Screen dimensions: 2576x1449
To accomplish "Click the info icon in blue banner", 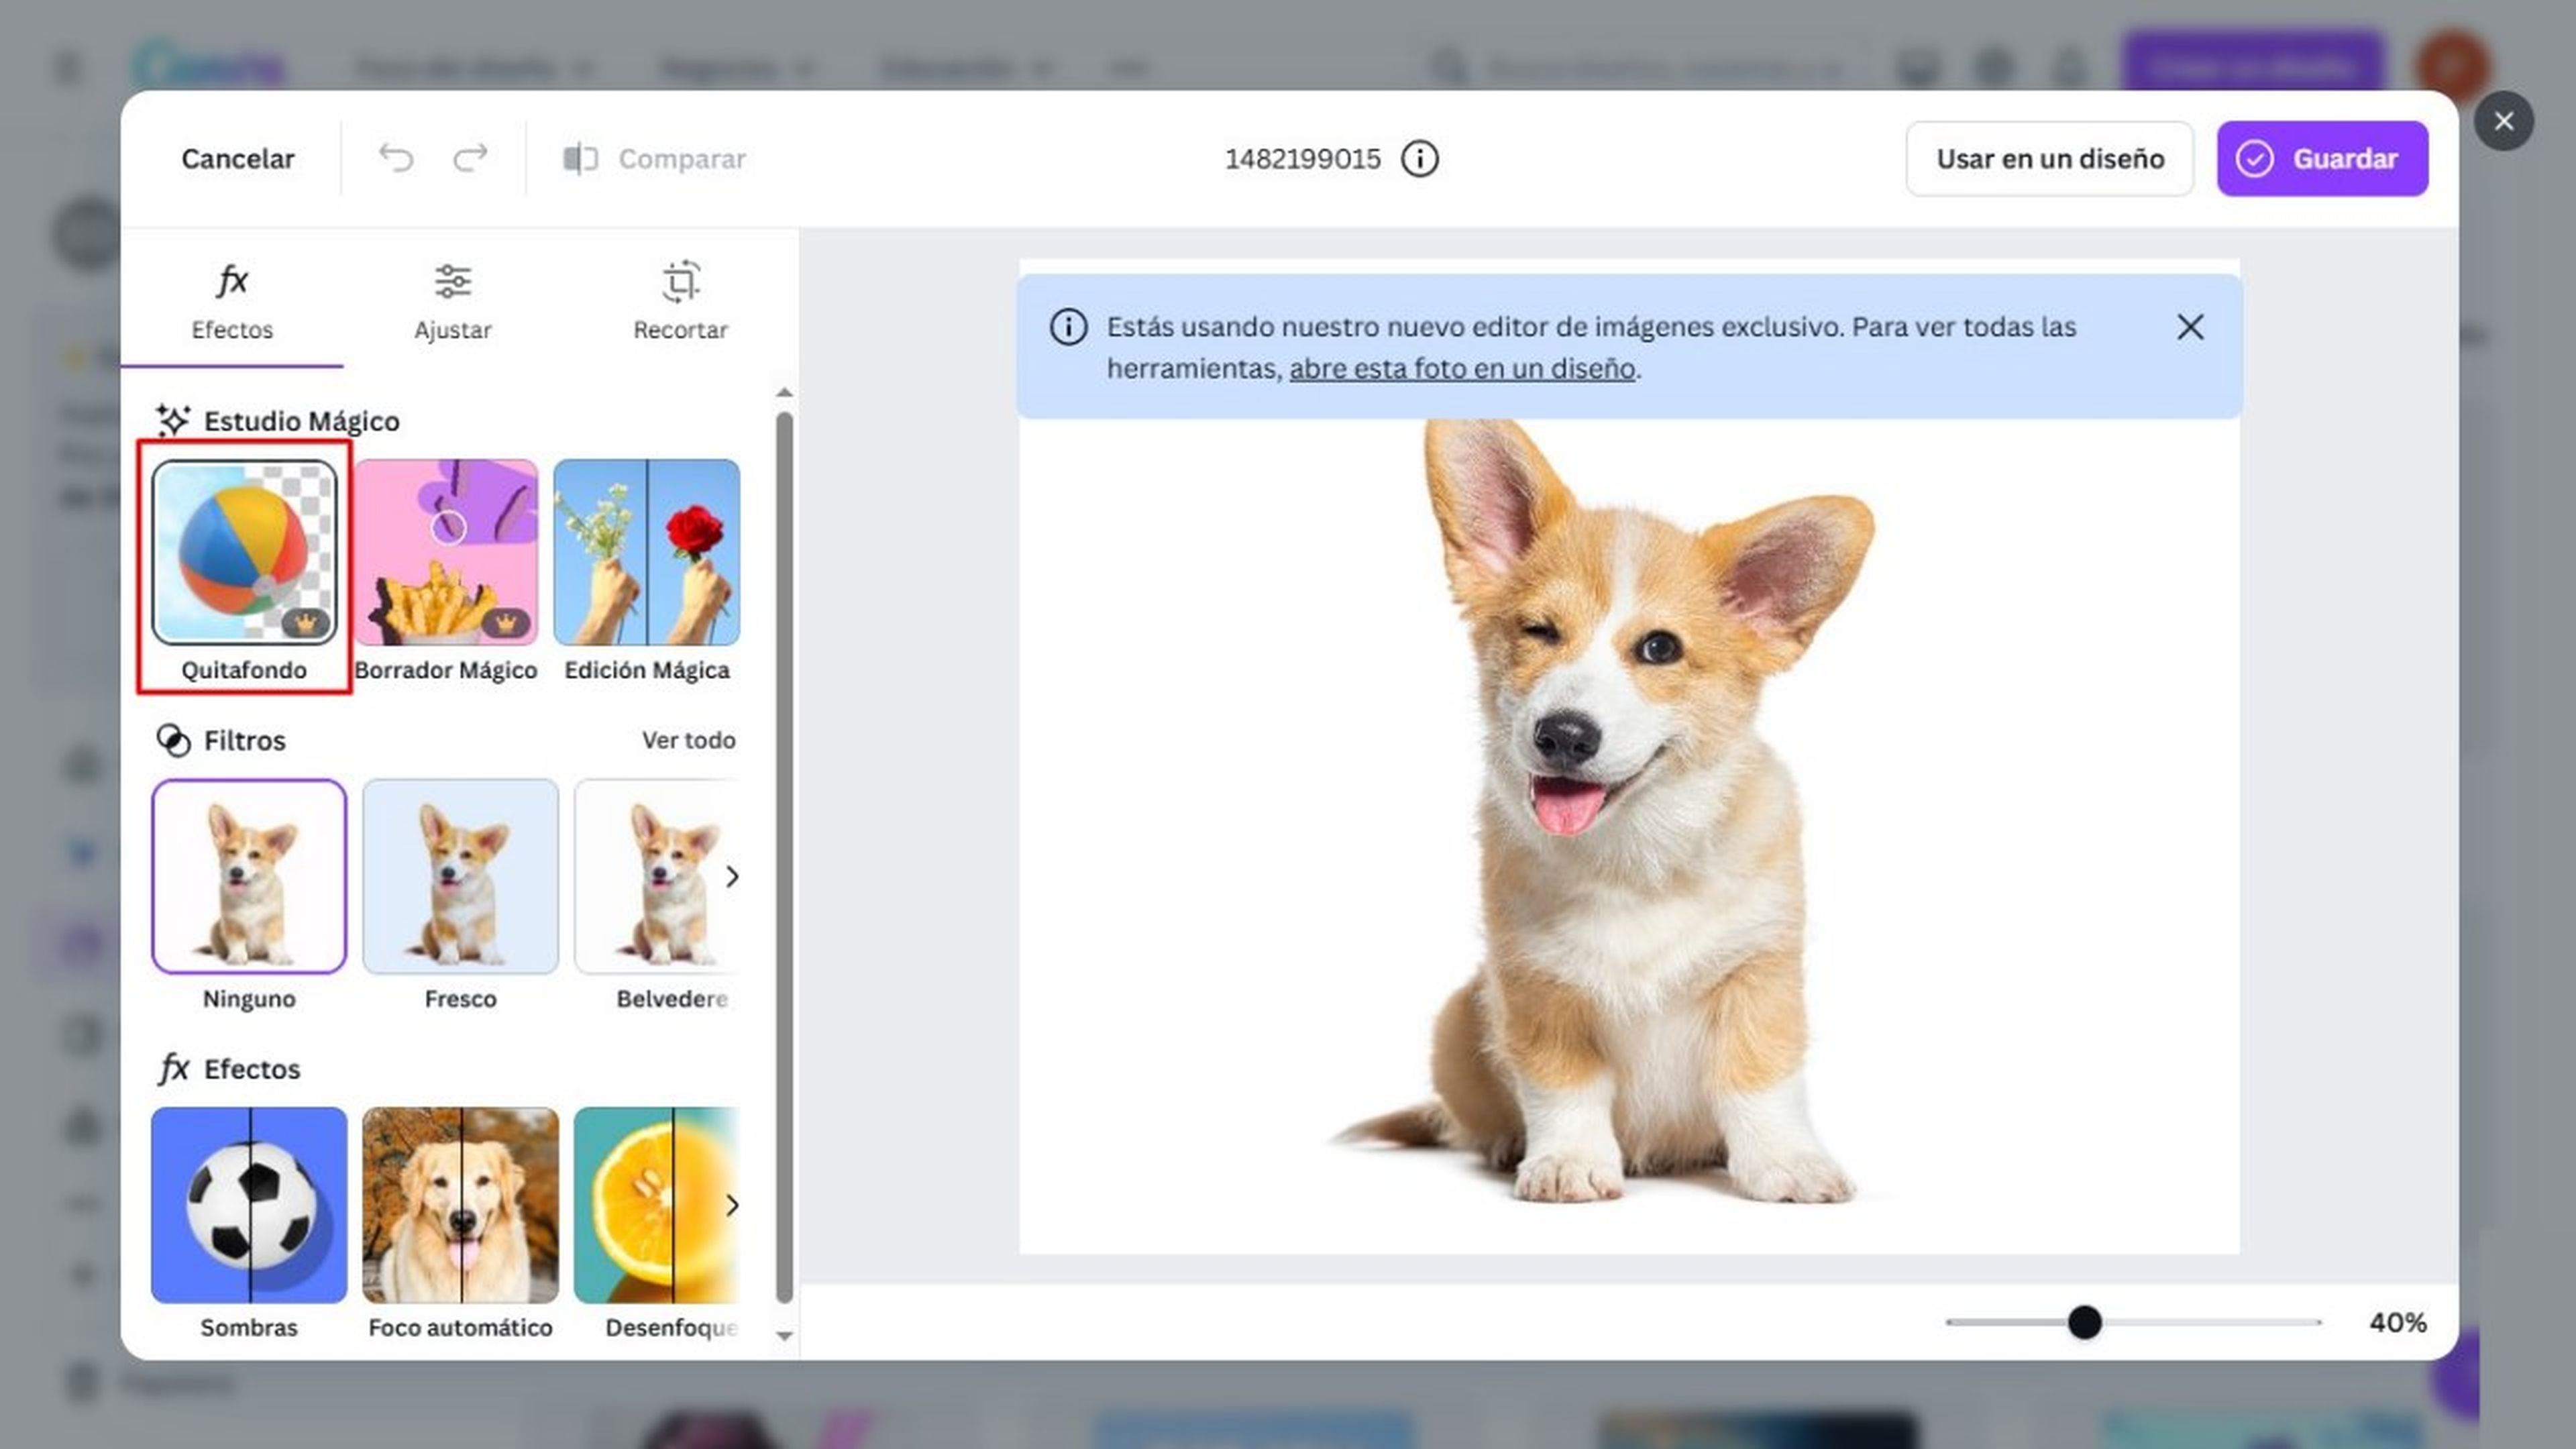I will [1068, 327].
